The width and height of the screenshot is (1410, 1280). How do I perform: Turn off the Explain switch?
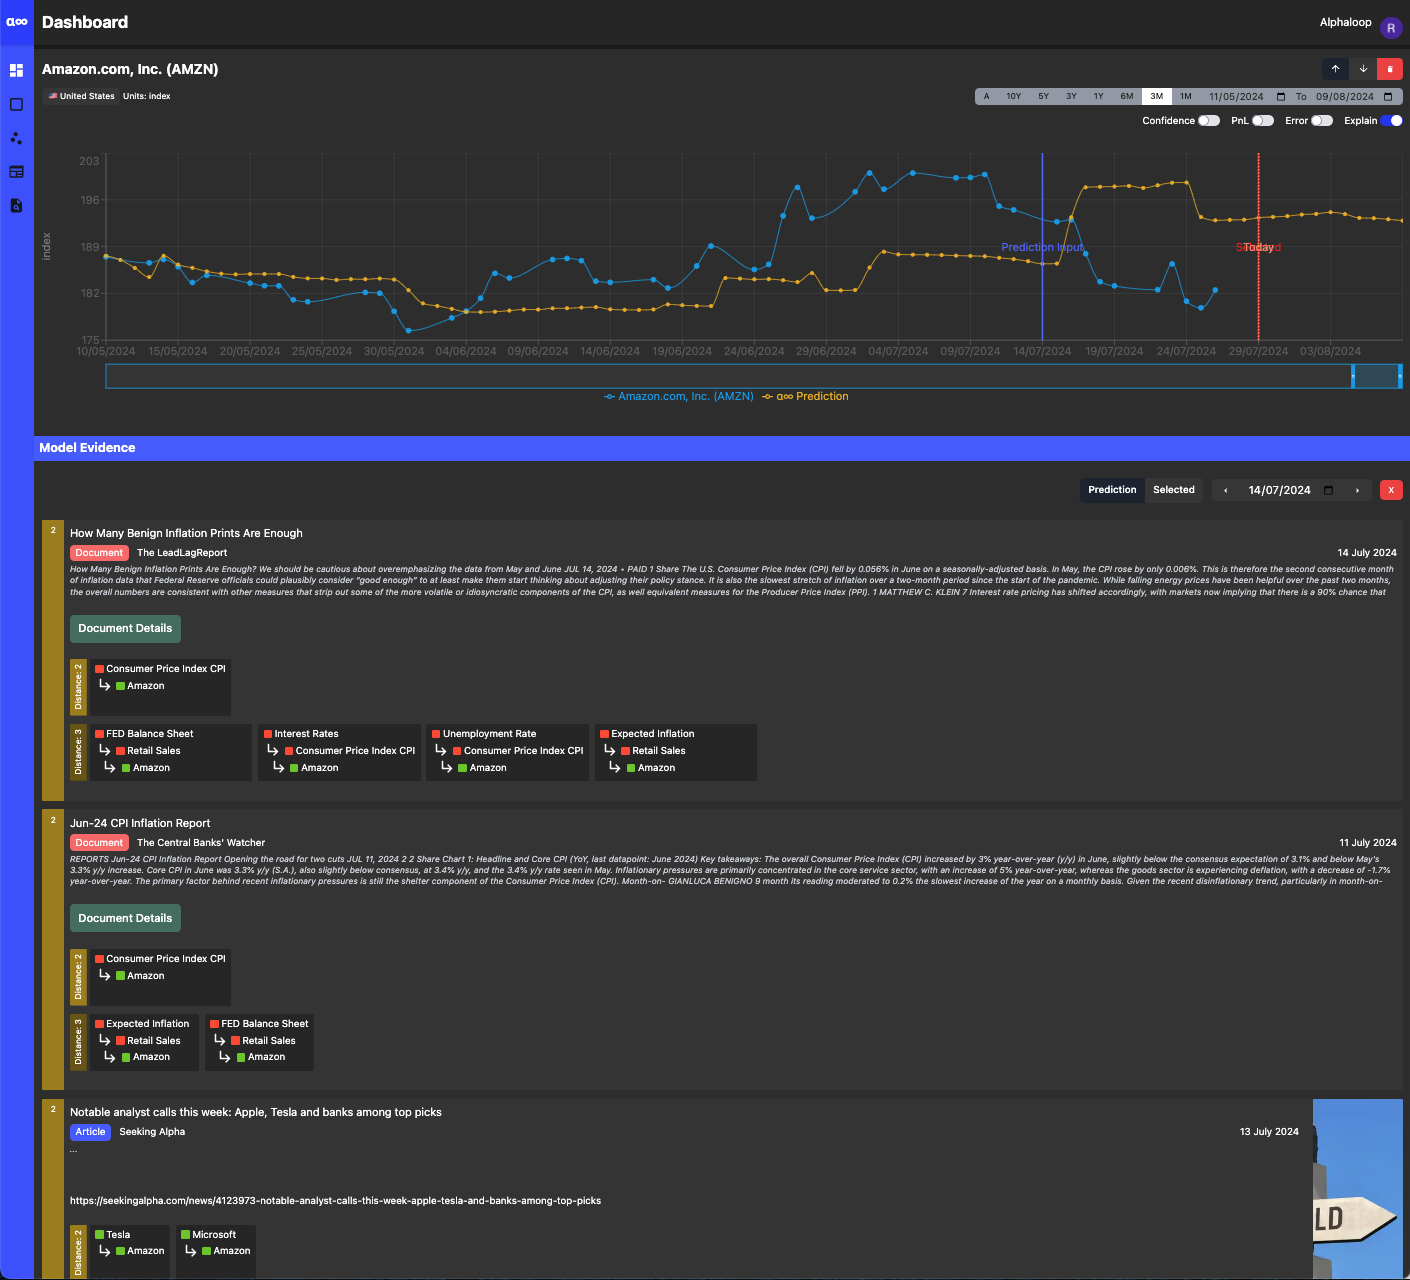pyautogui.click(x=1392, y=121)
